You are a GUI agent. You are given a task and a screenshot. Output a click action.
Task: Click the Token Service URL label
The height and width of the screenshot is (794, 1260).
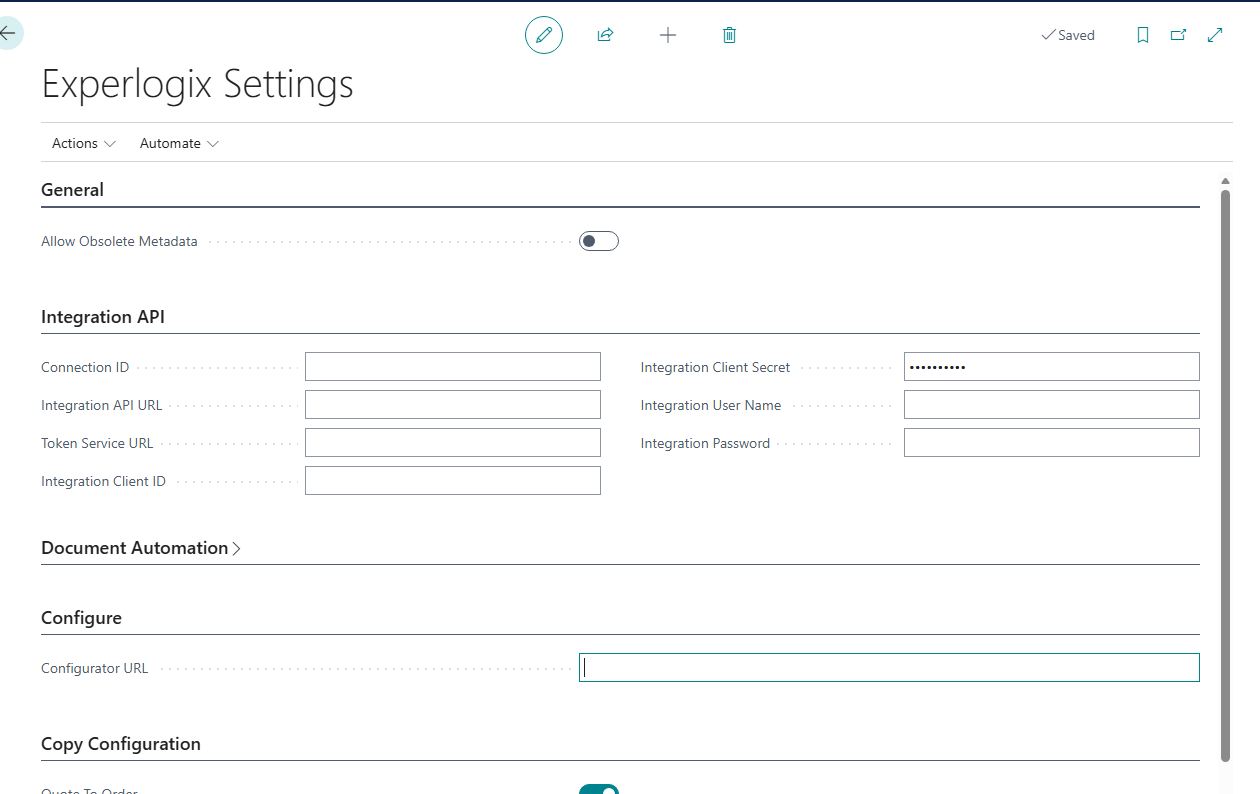97,443
